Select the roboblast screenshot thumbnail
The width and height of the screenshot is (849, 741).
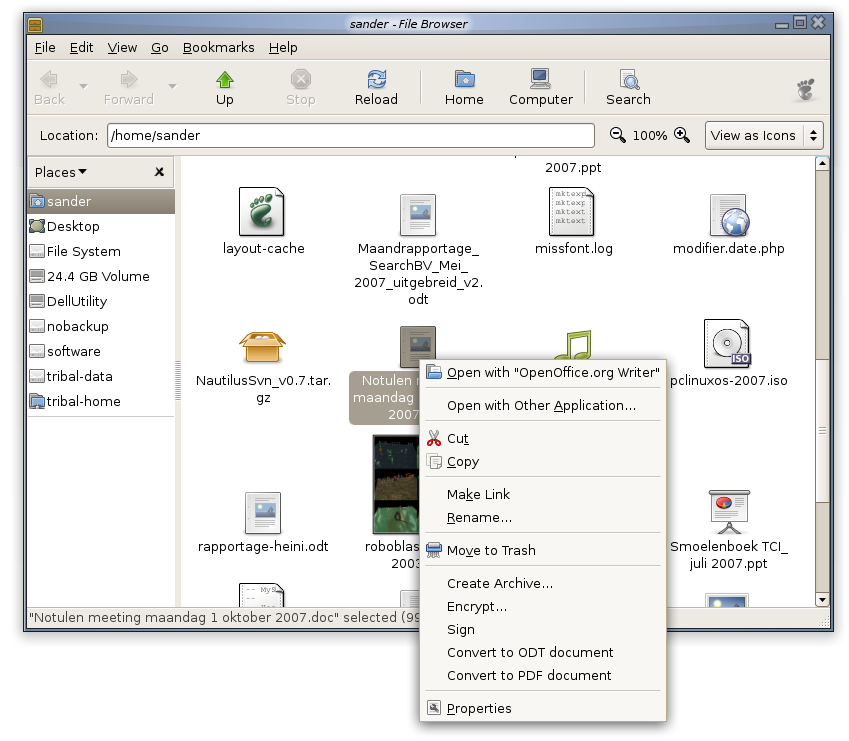pyautogui.click(x=396, y=484)
